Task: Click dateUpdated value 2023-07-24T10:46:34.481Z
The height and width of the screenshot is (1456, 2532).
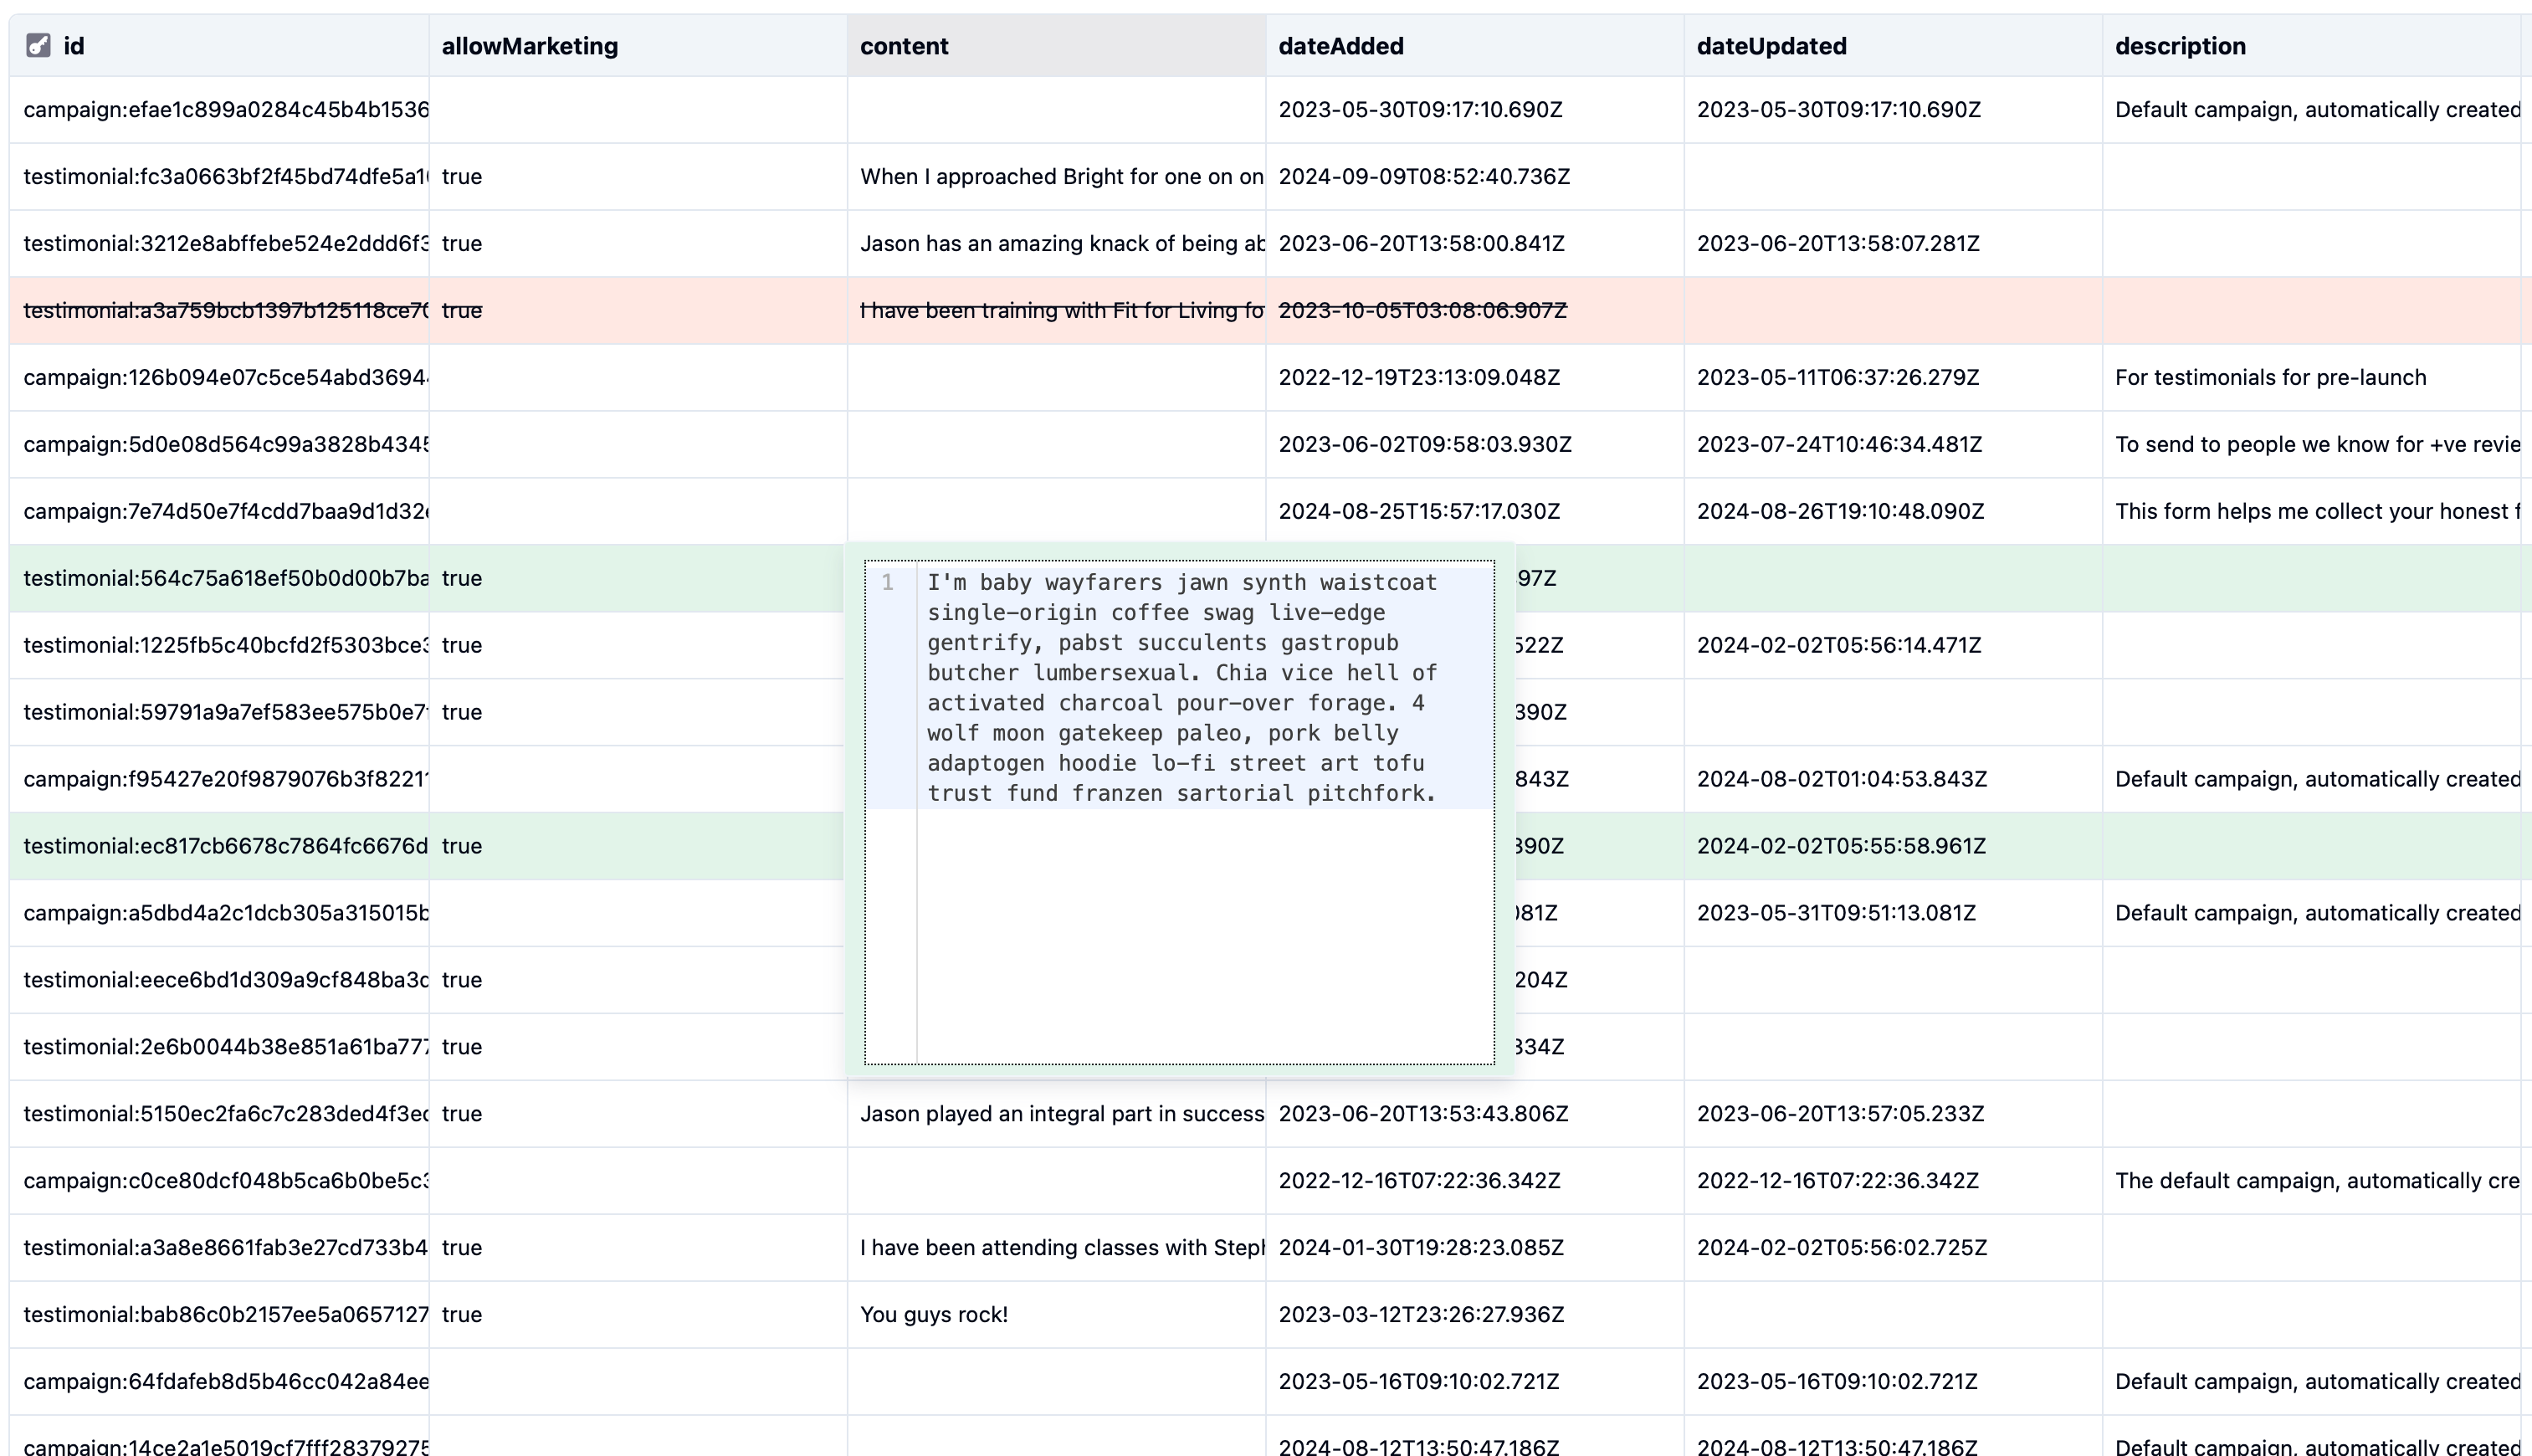Action: pos(1839,445)
